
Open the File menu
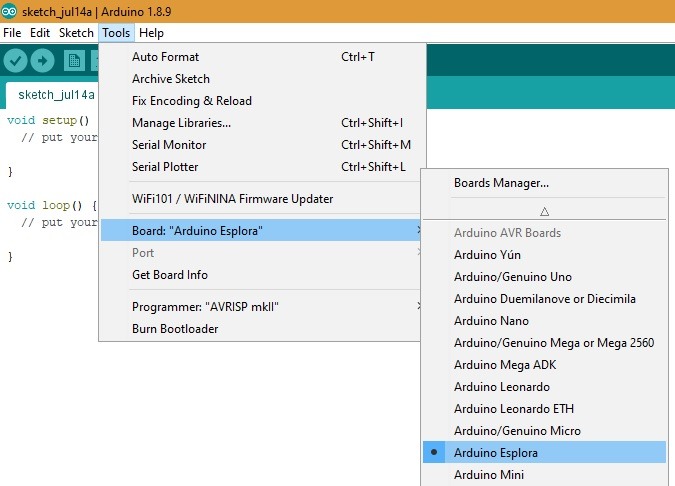12,33
